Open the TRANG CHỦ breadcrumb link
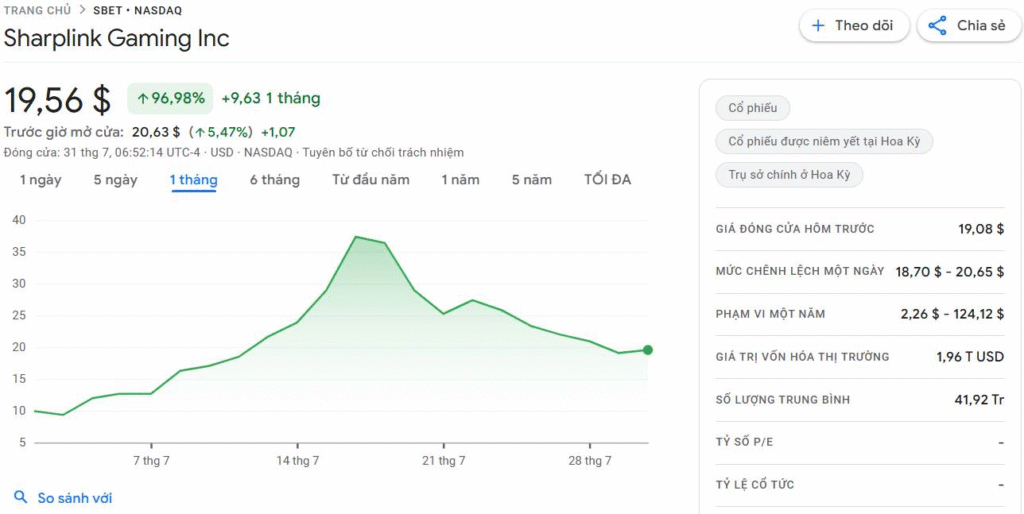The width and height of the screenshot is (1024, 514). pos(37,10)
